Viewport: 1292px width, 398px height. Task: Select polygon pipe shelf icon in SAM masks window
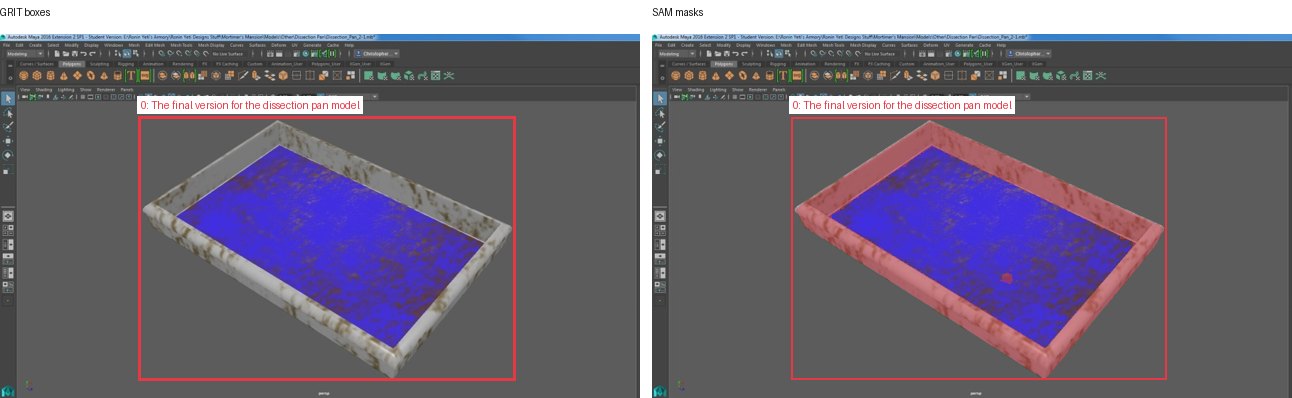pos(769,76)
